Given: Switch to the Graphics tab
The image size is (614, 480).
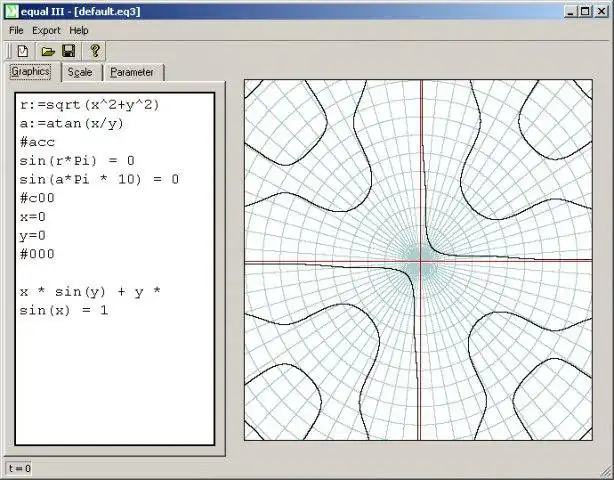Looking at the screenshot, I should click(x=31, y=72).
